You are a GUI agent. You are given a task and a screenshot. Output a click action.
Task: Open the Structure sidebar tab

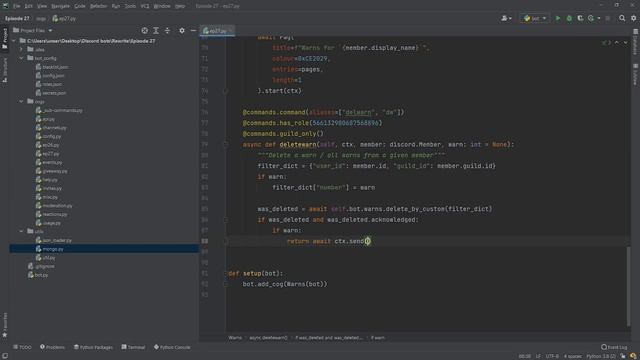pyautogui.click(x=4, y=70)
